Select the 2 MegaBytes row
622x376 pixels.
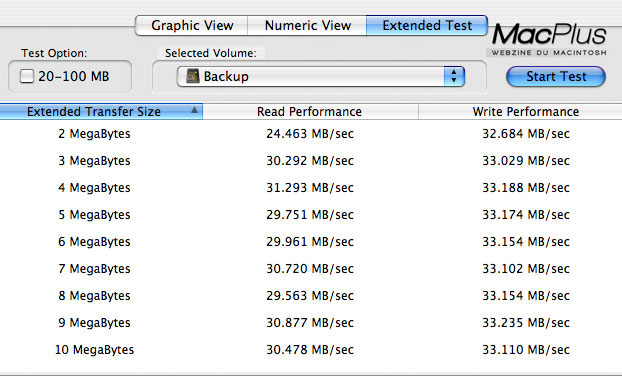pos(311,134)
